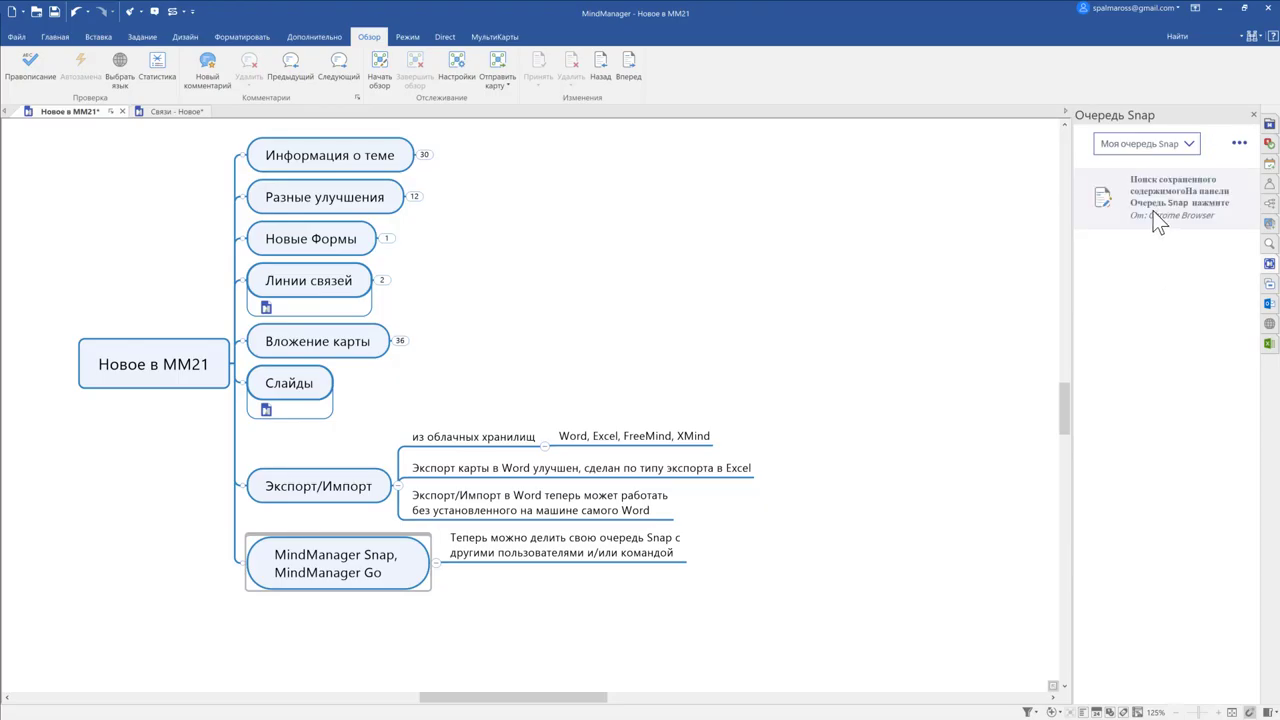Zoom out with the minus button

point(1175,713)
